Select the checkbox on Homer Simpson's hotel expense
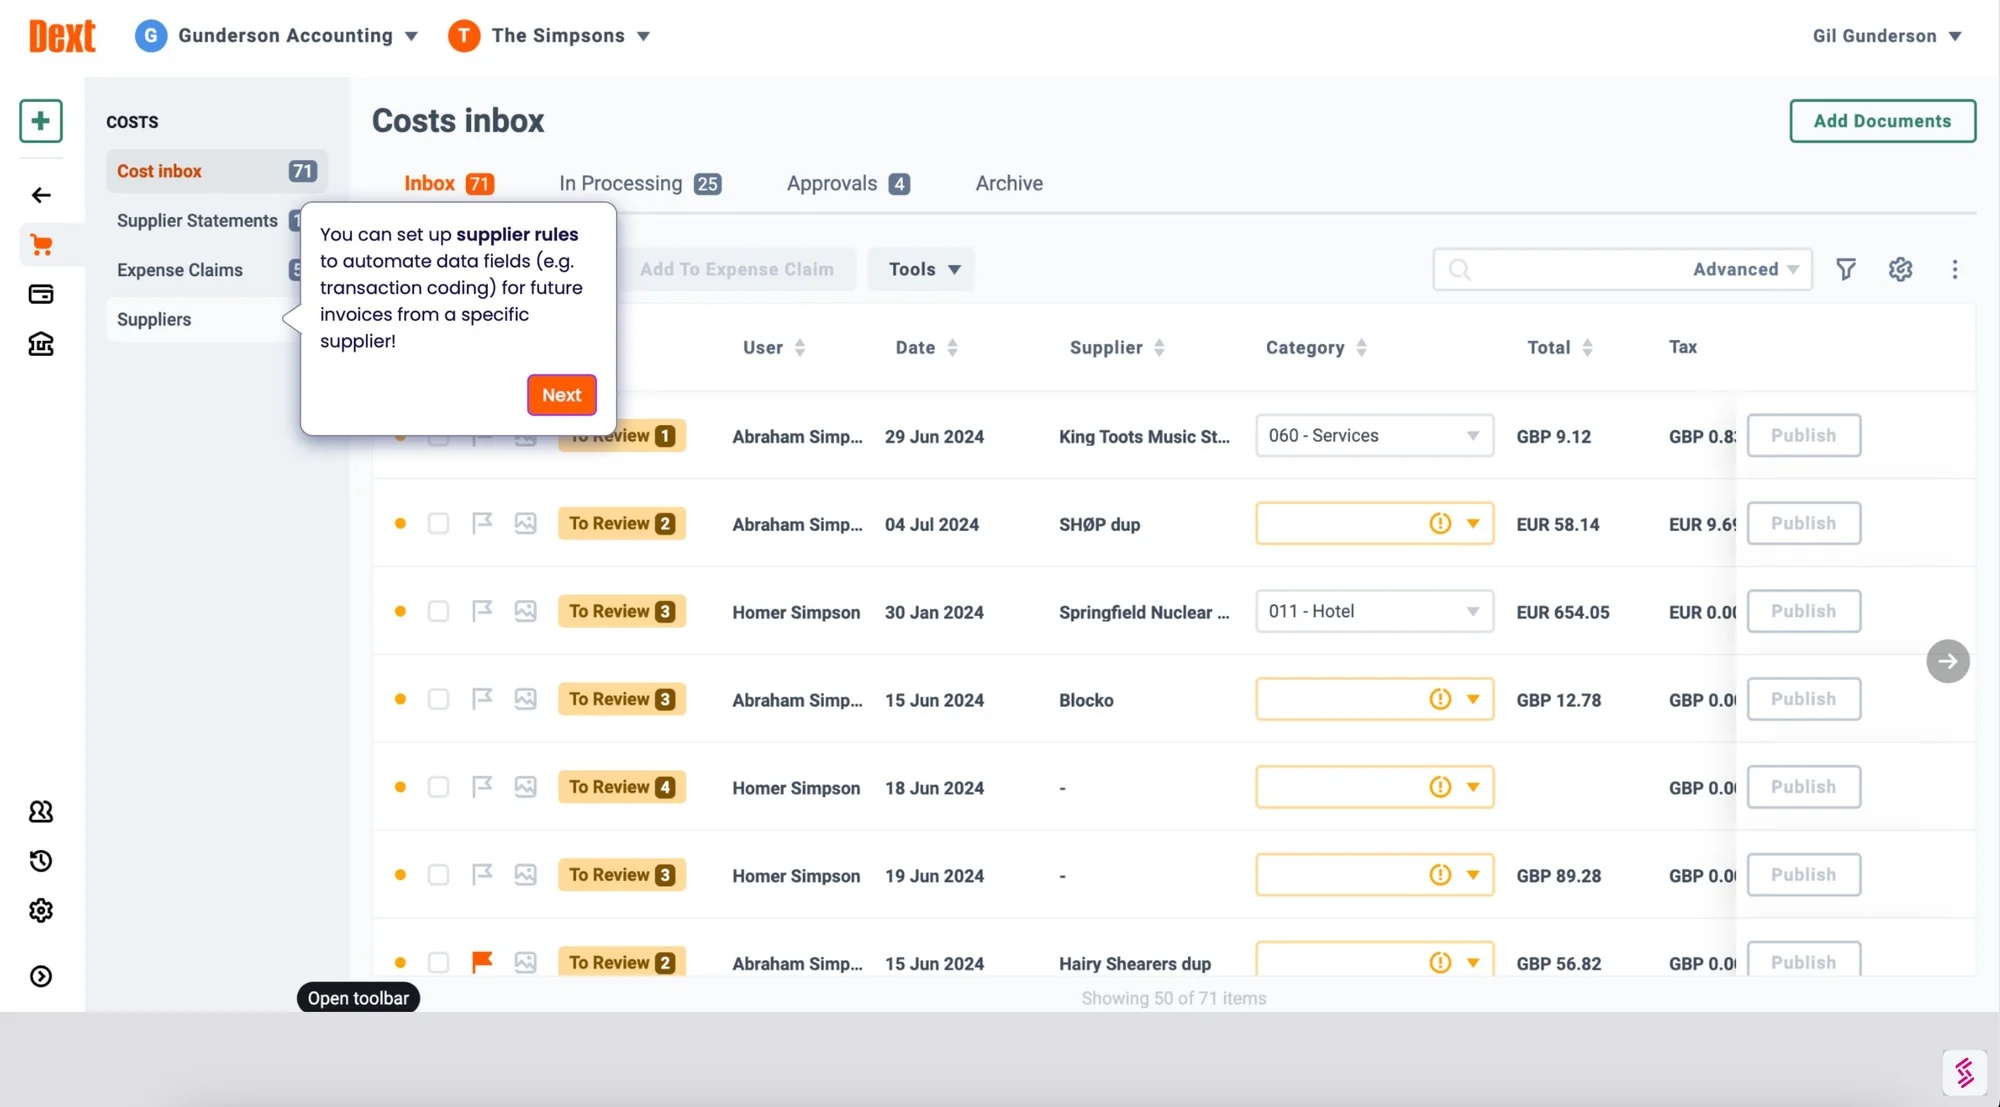This screenshot has height=1107, width=2000. [438, 611]
